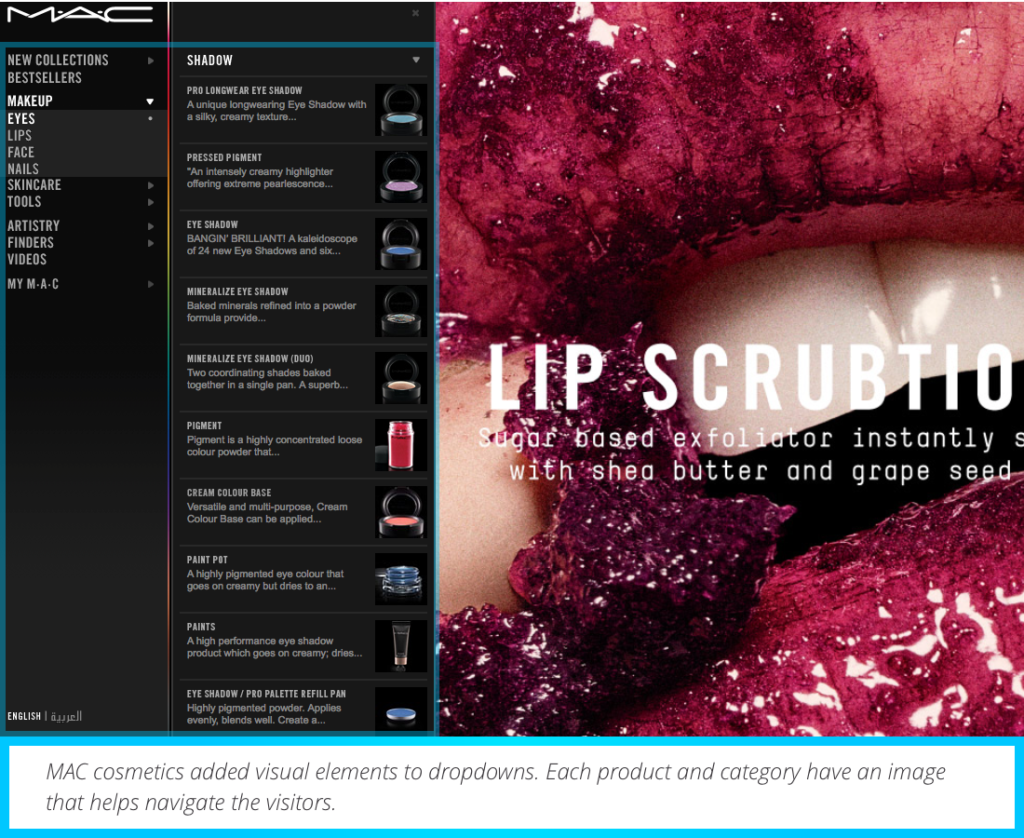Click the Shadow header label
The height and width of the screenshot is (838, 1024).
pos(210,61)
